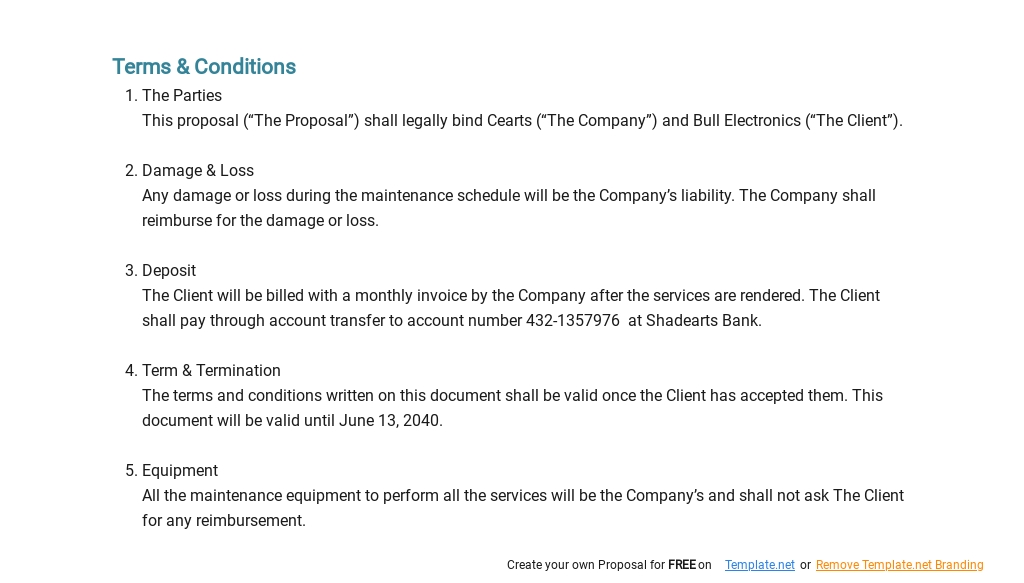Click the "for any reimbursement" line
The height and width of the screenshot is (583, 1024).
pyautogui.click(x=224, y=521)
